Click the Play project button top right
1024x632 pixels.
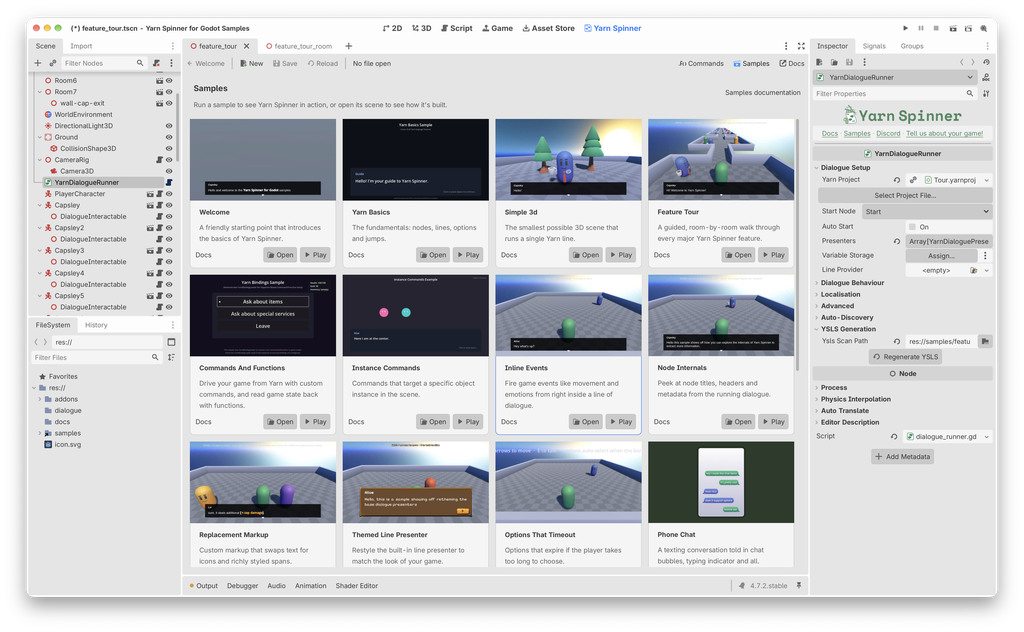point(905,29)
